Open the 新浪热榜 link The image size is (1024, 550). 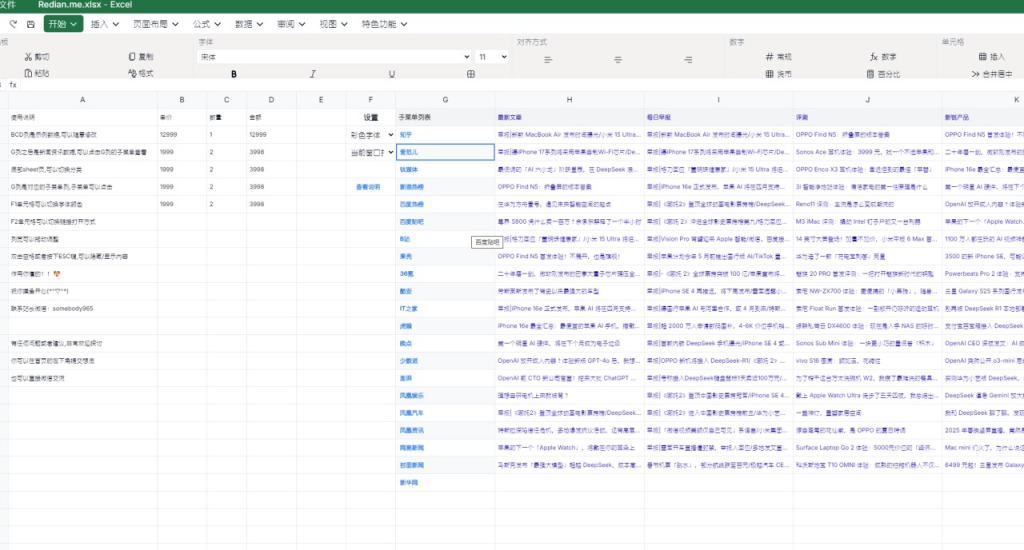coord(411,187)
